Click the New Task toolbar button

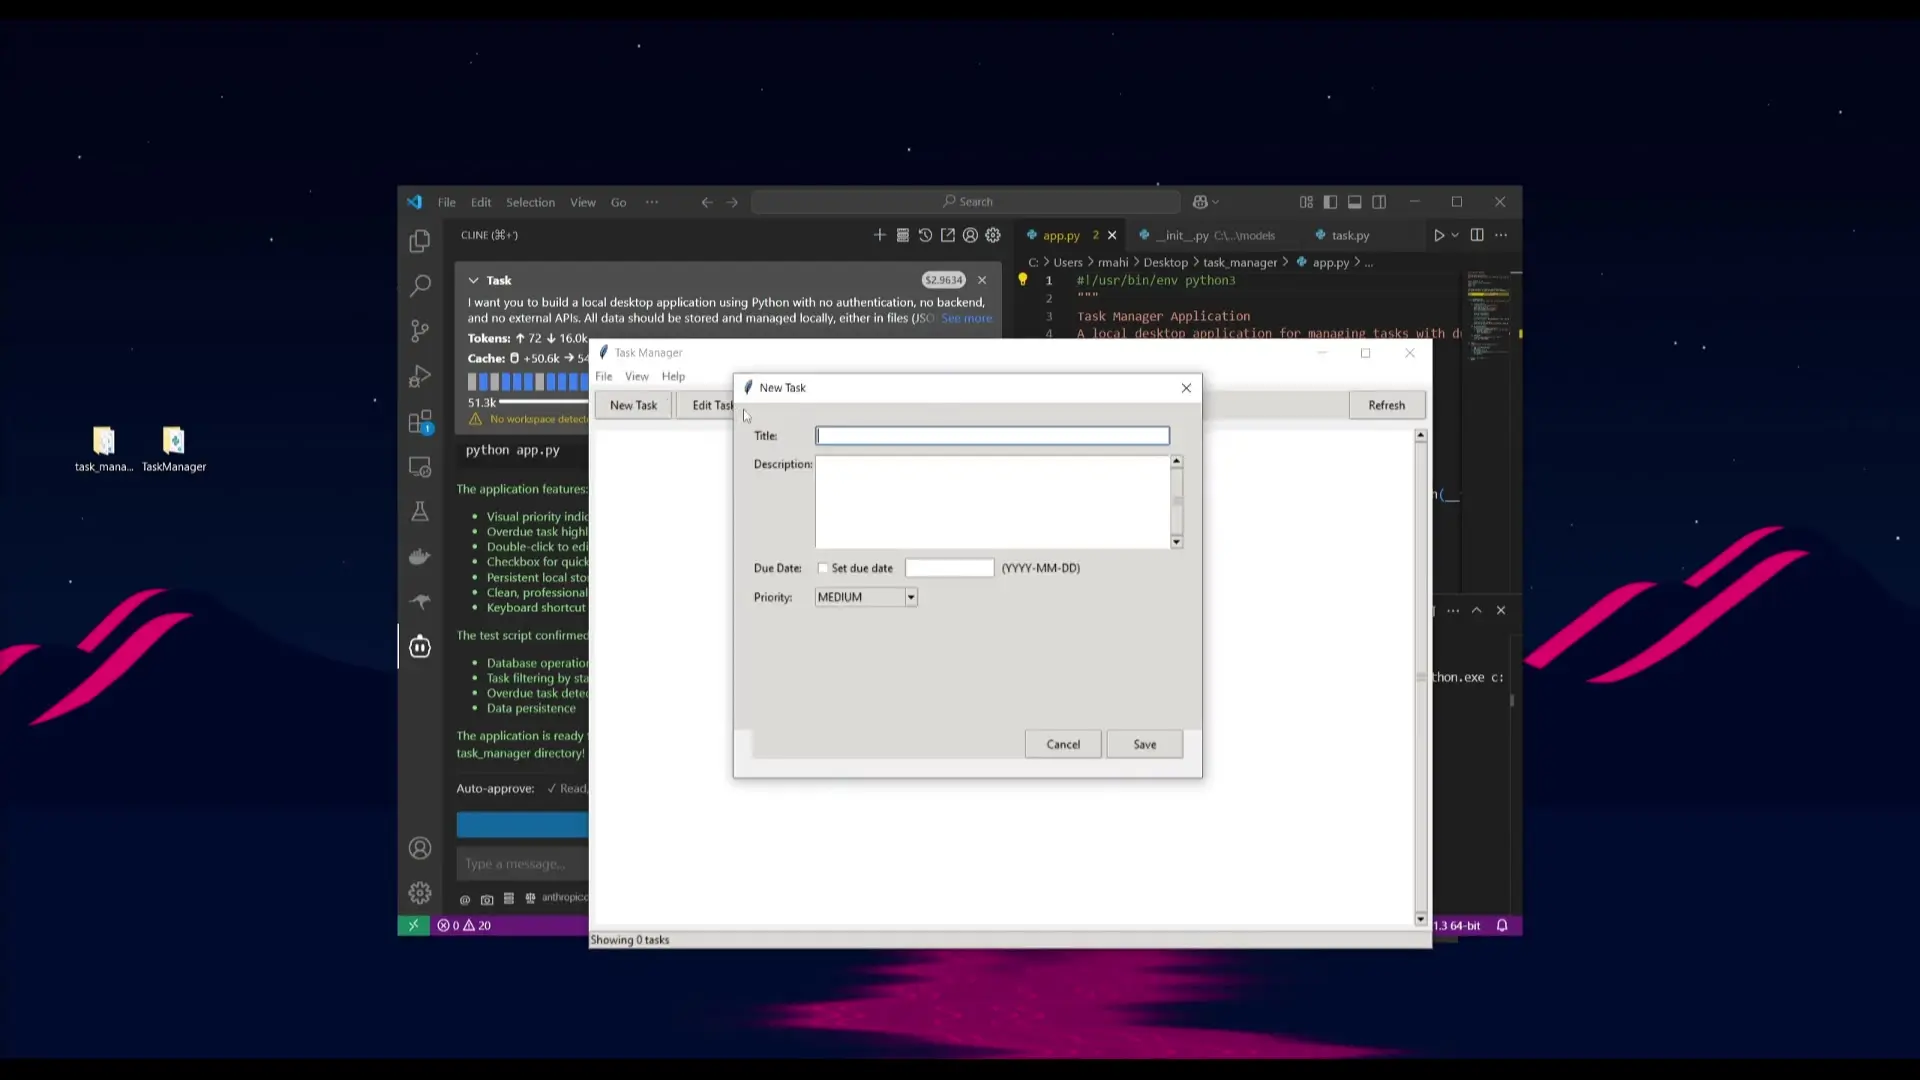pyautogui.click(x=633, y=405)
